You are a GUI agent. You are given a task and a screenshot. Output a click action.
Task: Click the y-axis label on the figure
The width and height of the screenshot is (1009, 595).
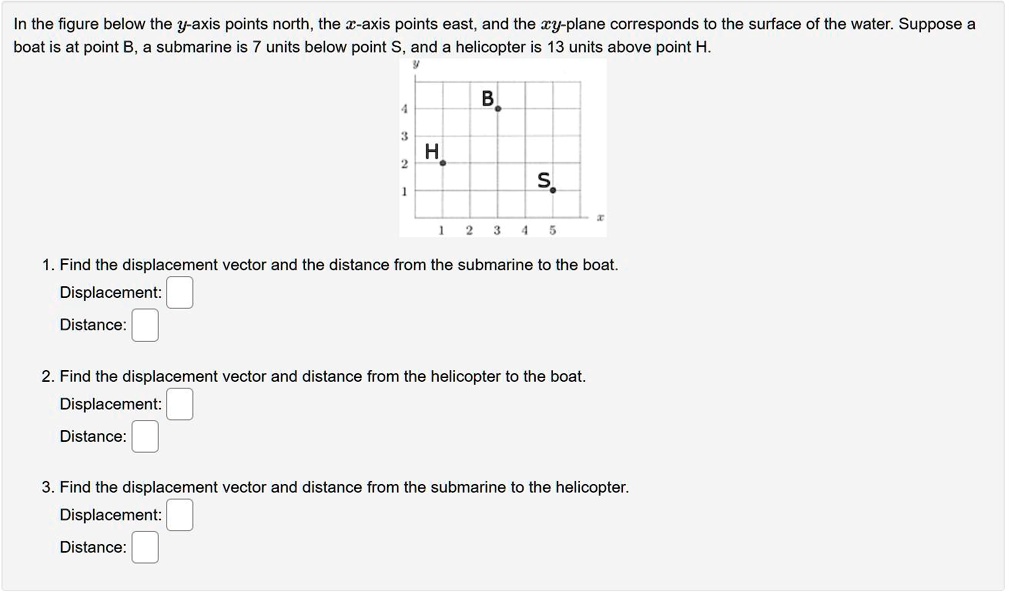coord(416,63)
